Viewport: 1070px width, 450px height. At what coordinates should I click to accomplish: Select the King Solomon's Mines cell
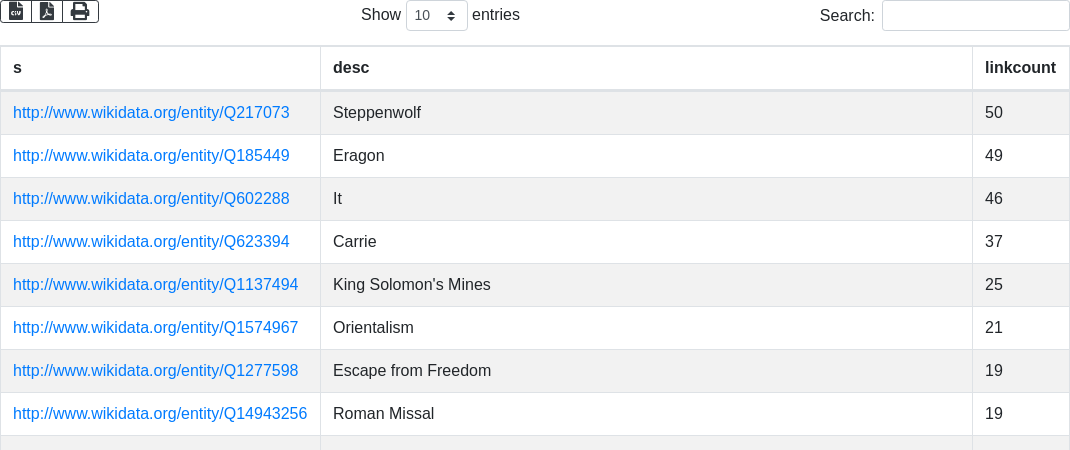click(x=646, y=285)
